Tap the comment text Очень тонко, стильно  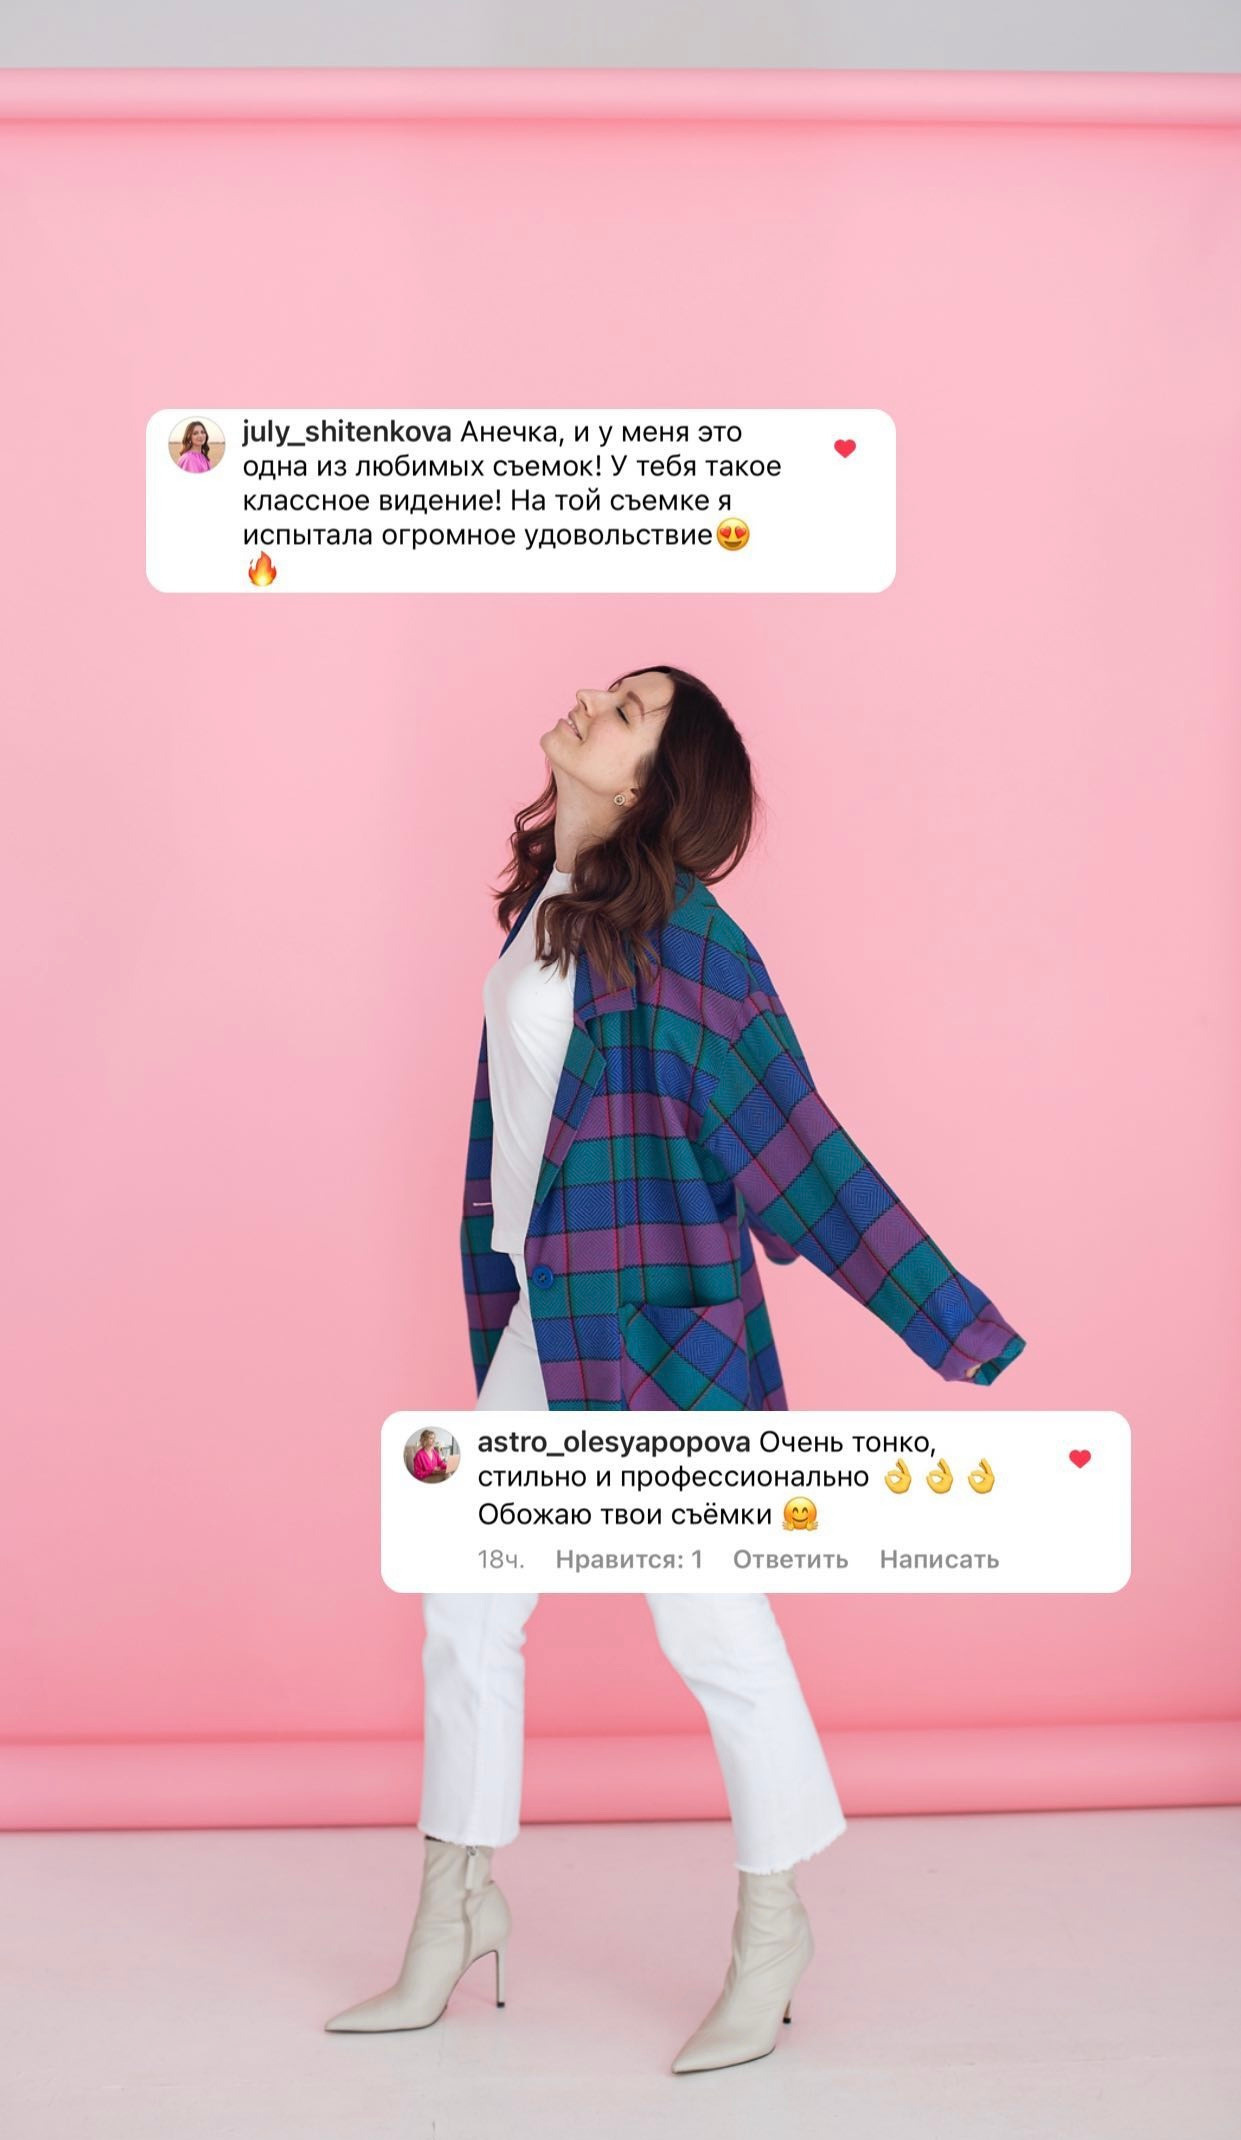[674, 1460]
